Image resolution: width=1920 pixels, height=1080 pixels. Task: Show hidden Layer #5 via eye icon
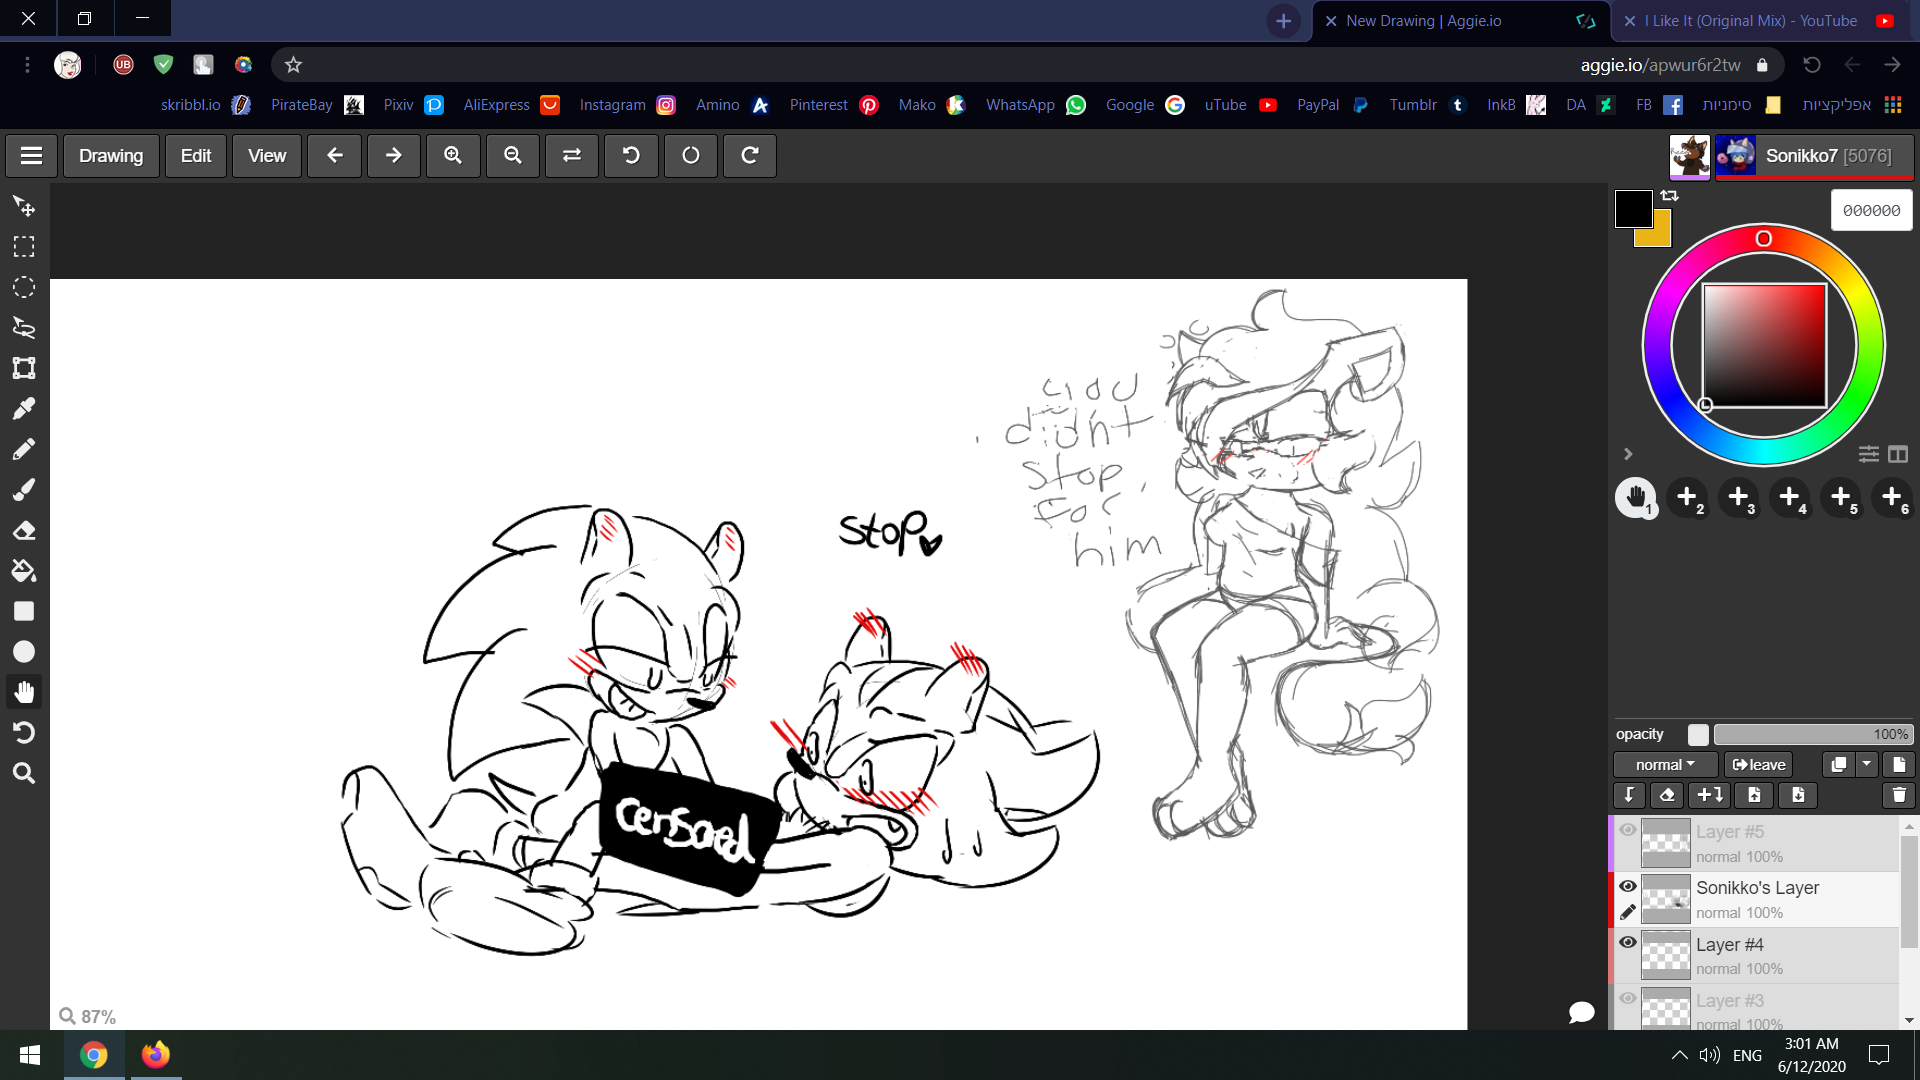click(1628, 830)
